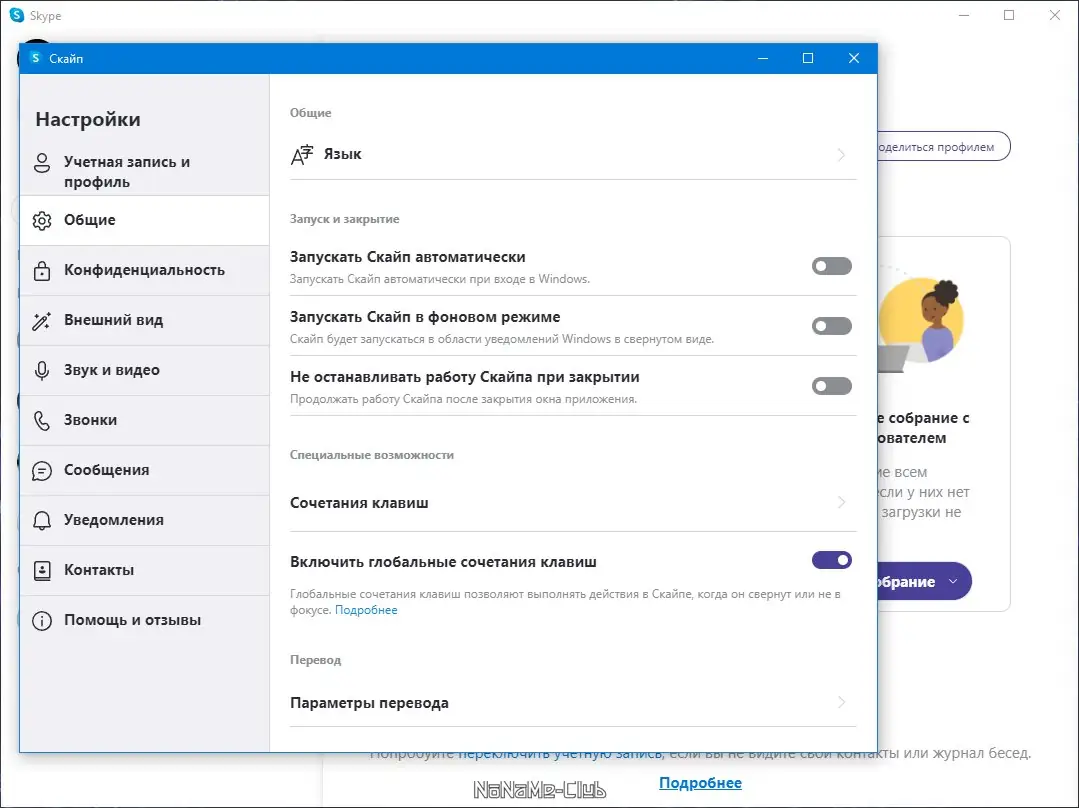Maximize the Скайп settings window
Screen dimensions: 1079x808
click(808, 59)
